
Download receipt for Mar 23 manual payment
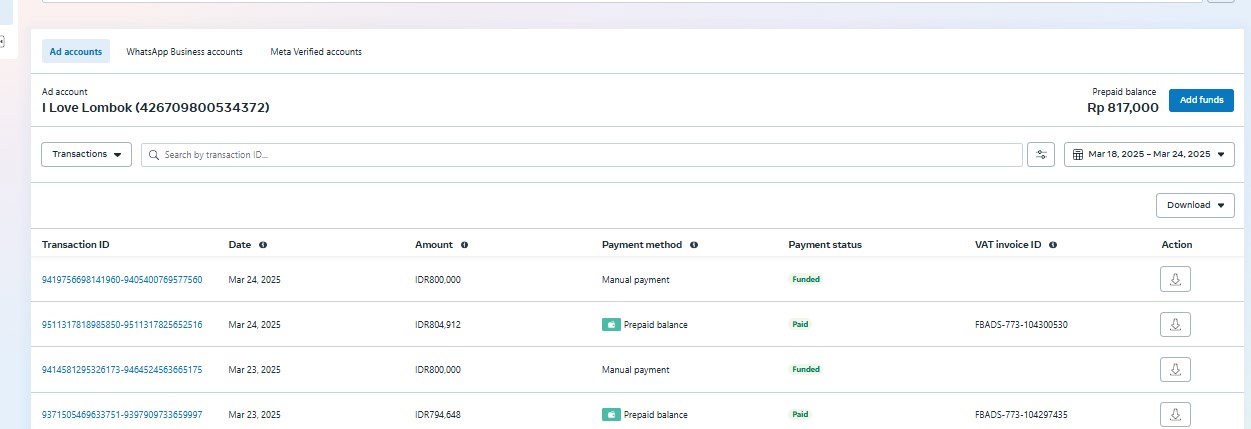click(1175, 369)
